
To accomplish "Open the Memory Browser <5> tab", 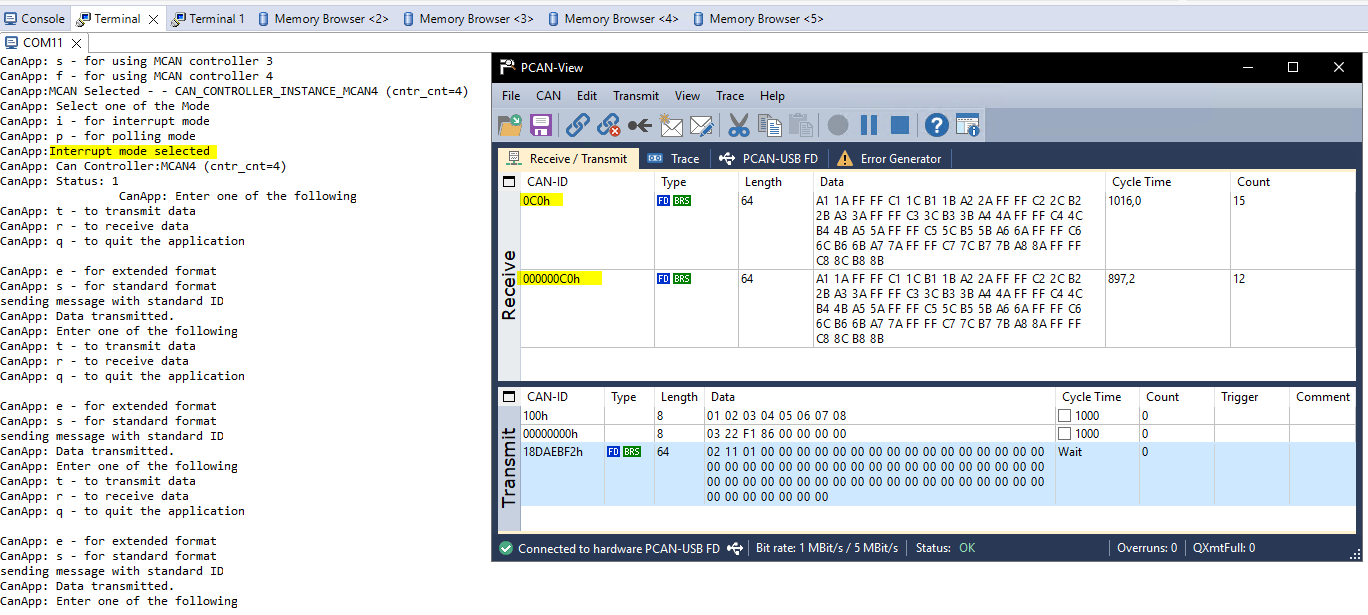I will (758, 18).
